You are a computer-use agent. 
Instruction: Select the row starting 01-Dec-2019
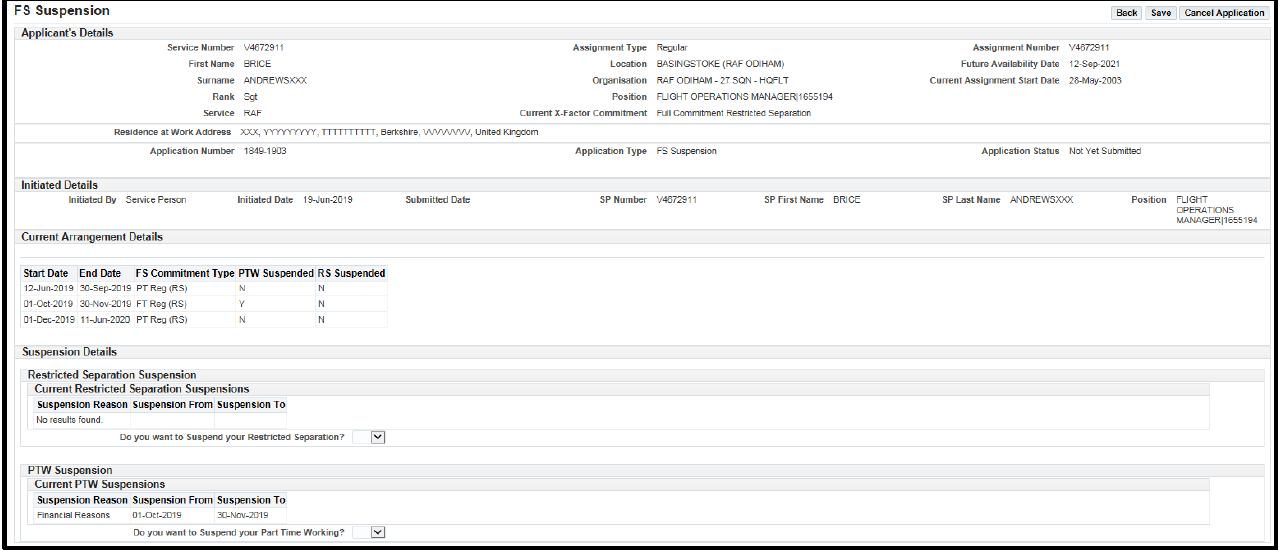pyautogui.click(x=48, y=320)
